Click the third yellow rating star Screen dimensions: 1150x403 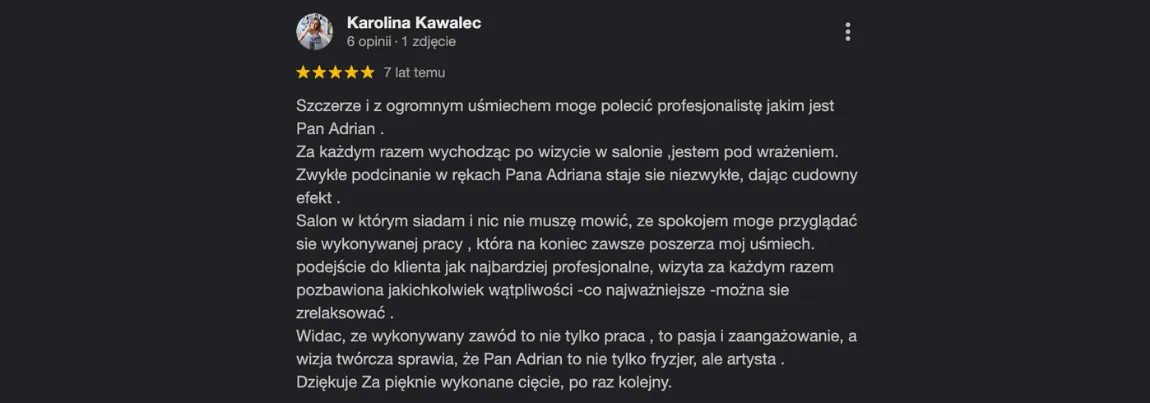pyautogui.click(x=335, y=73)
